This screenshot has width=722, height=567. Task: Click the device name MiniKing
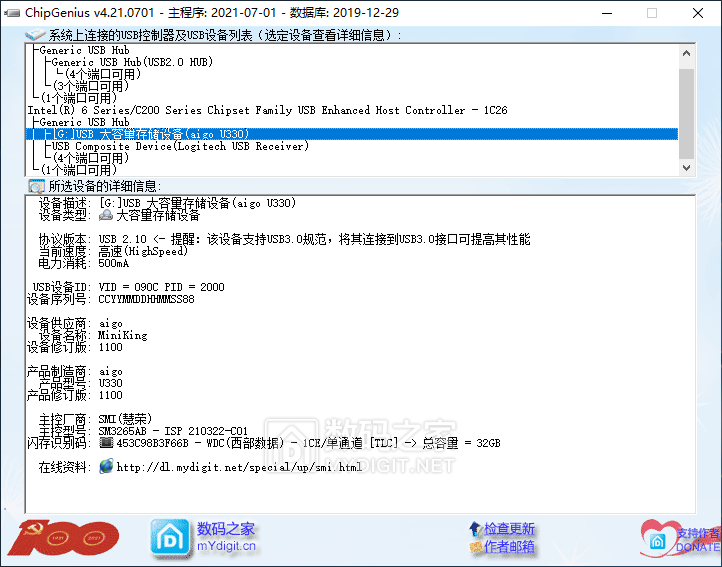(x=122, y=335)
